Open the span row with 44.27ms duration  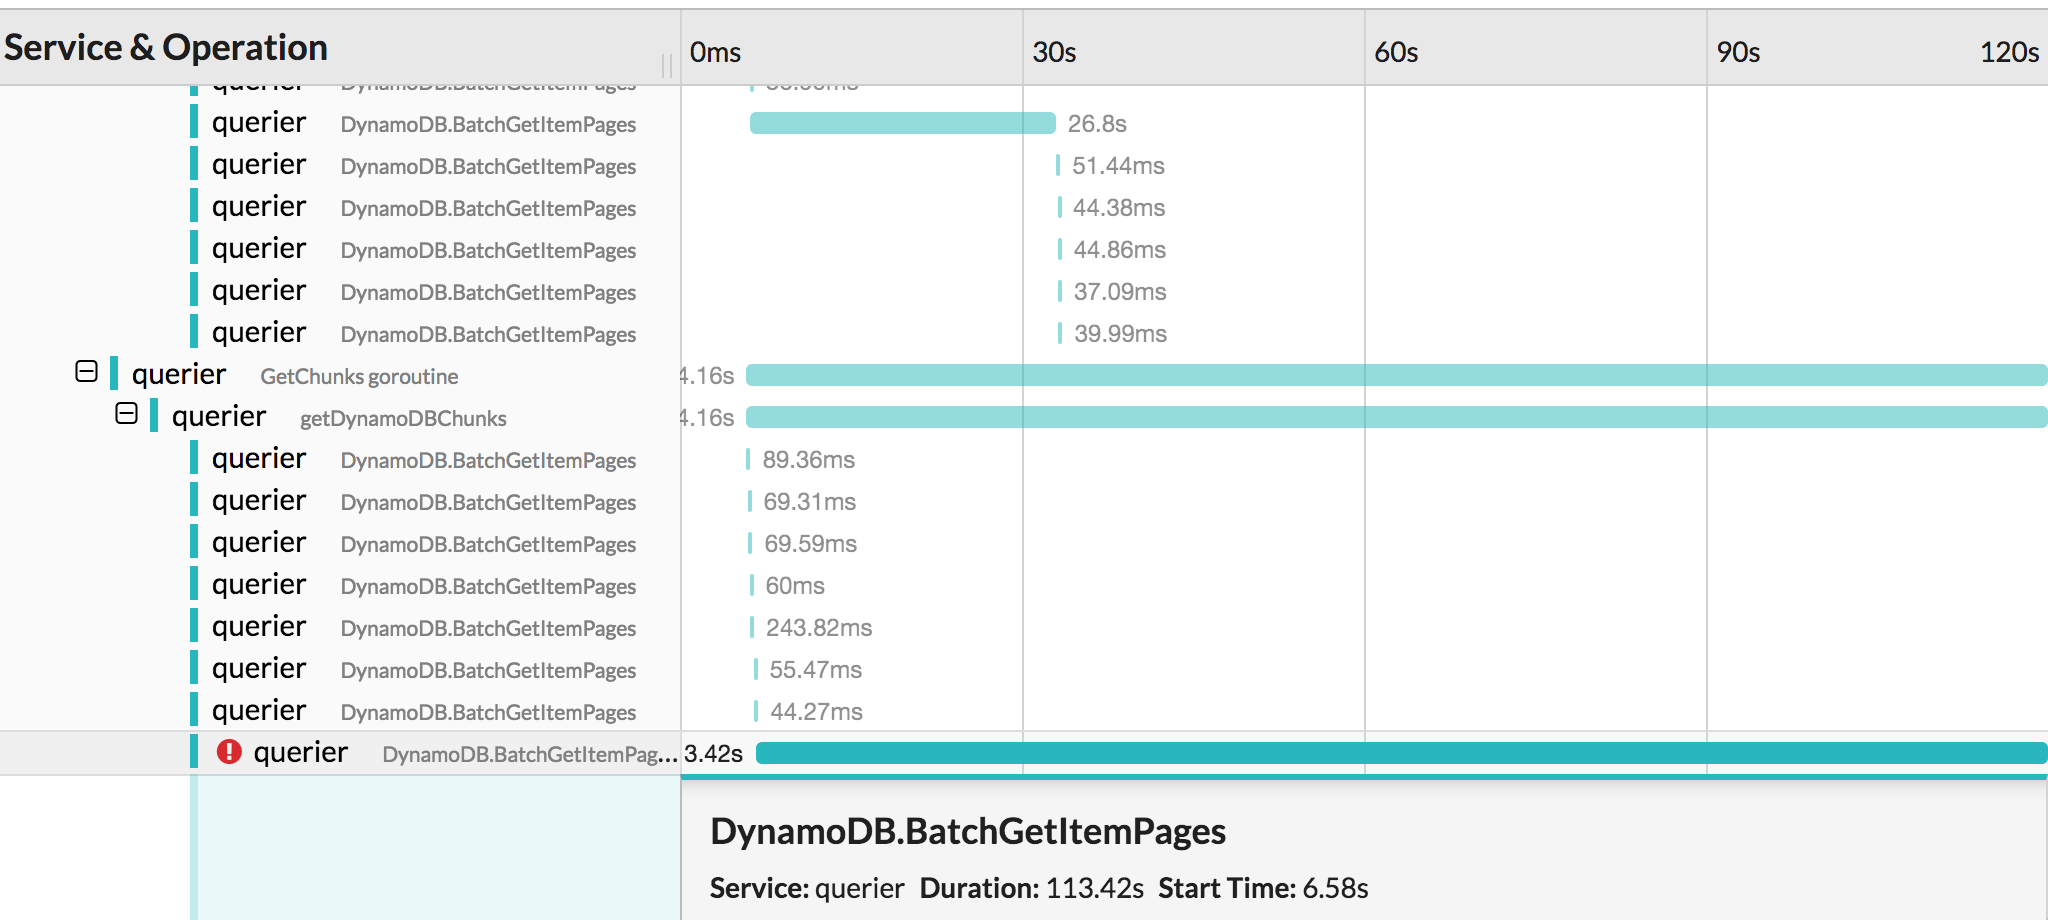pyautogui.click(x=1024, y=711)
